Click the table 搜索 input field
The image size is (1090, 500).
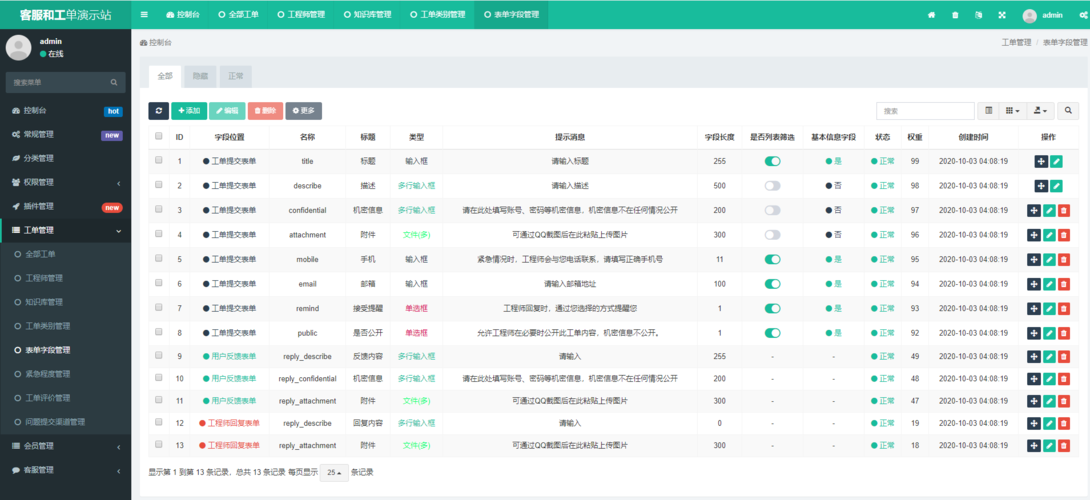click(925, 111)
